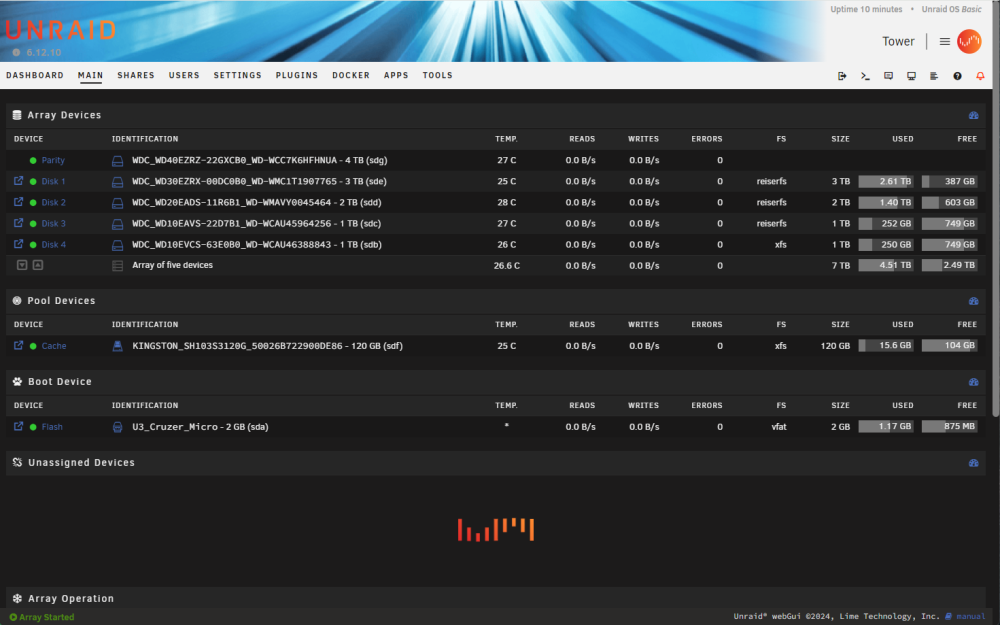Click the up arrow toggle in array totals row
This screenshot has height=625, width=1000.
coord(38,265)
